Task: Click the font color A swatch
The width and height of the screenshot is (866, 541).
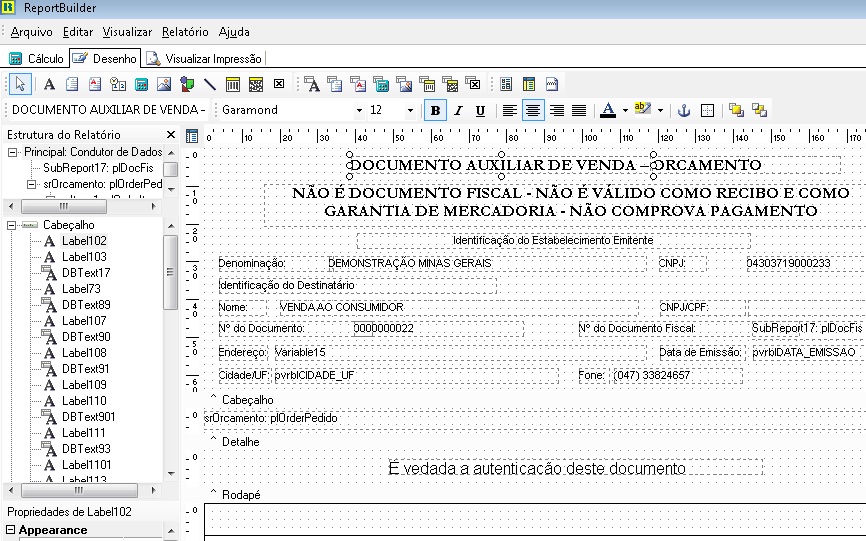Action: 608,110
